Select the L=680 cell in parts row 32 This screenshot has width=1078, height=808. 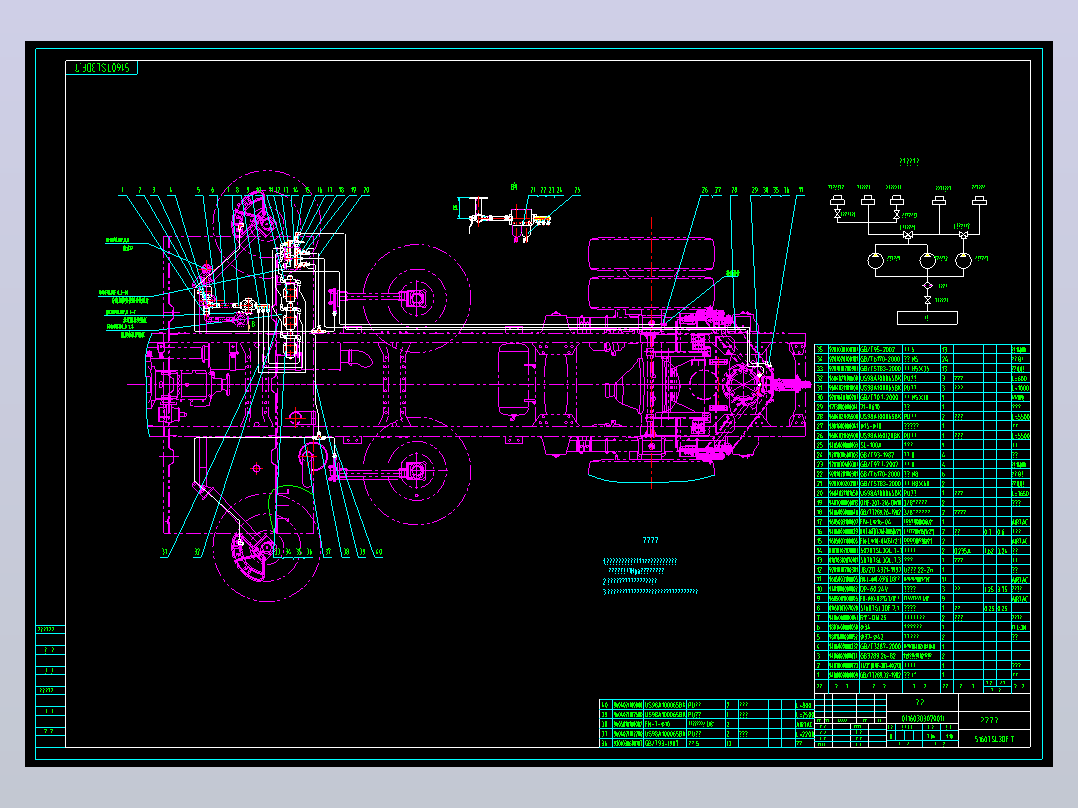[x=1020, y=378]
